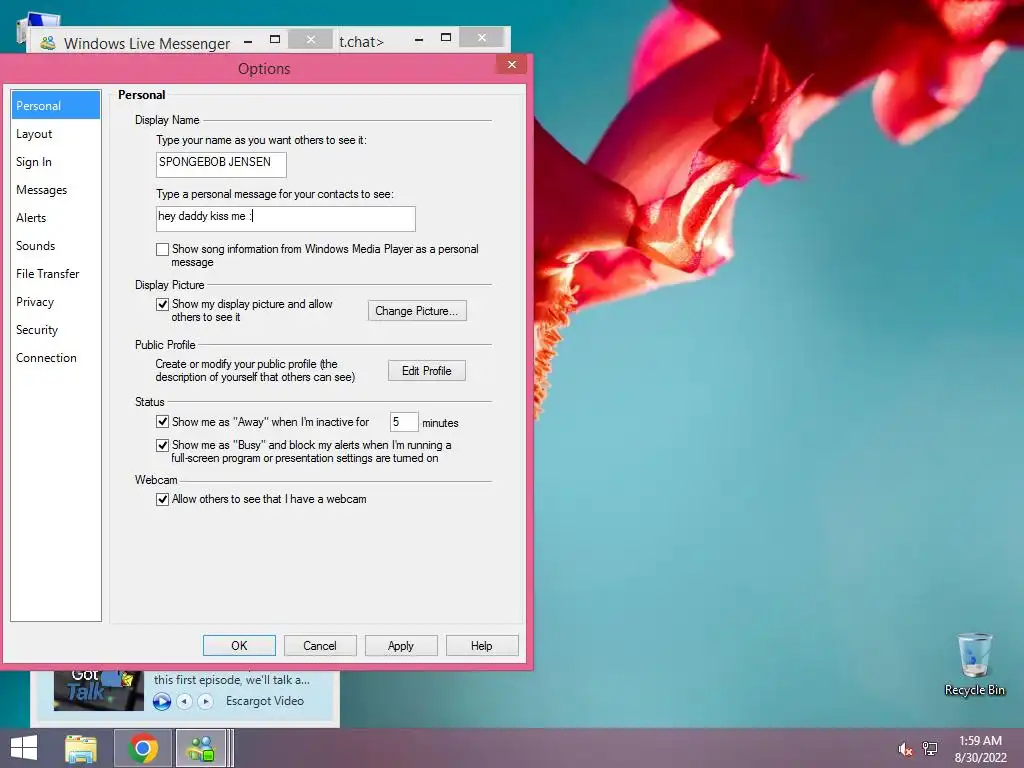
Task: Select the Personal category in Options
Action: pos(56,106)
